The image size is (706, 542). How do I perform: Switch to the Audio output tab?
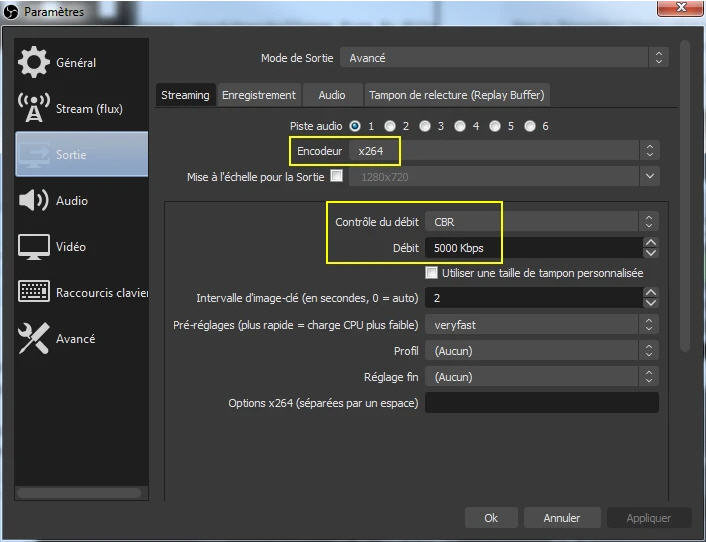332,95
